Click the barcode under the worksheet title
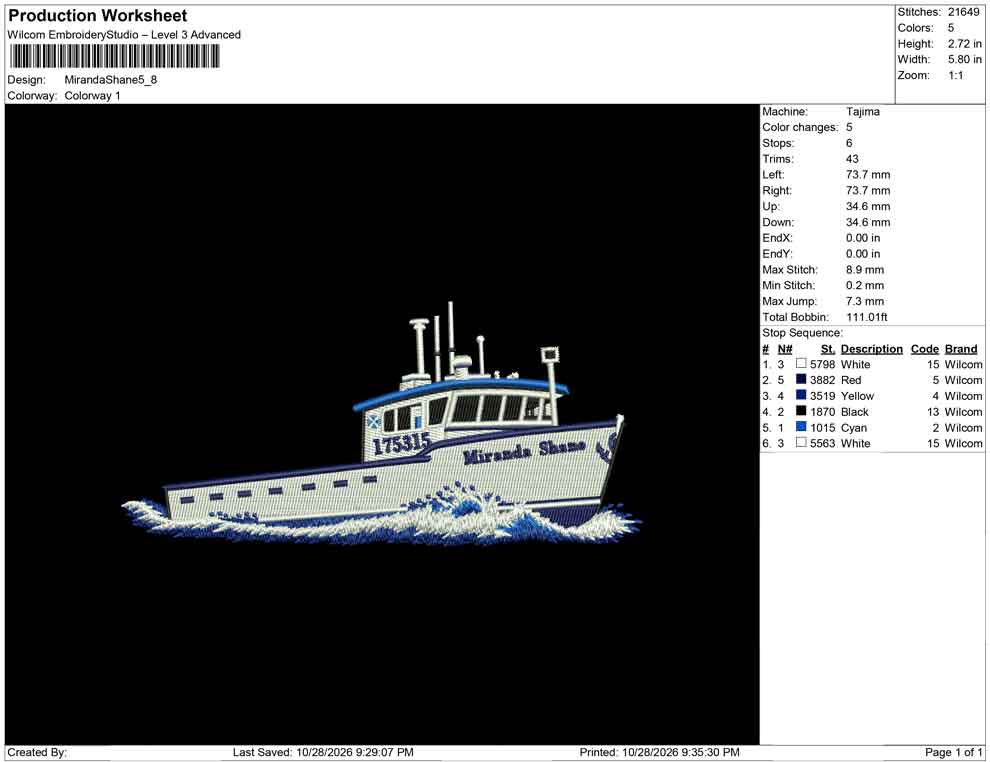 (x=114, y=56)
